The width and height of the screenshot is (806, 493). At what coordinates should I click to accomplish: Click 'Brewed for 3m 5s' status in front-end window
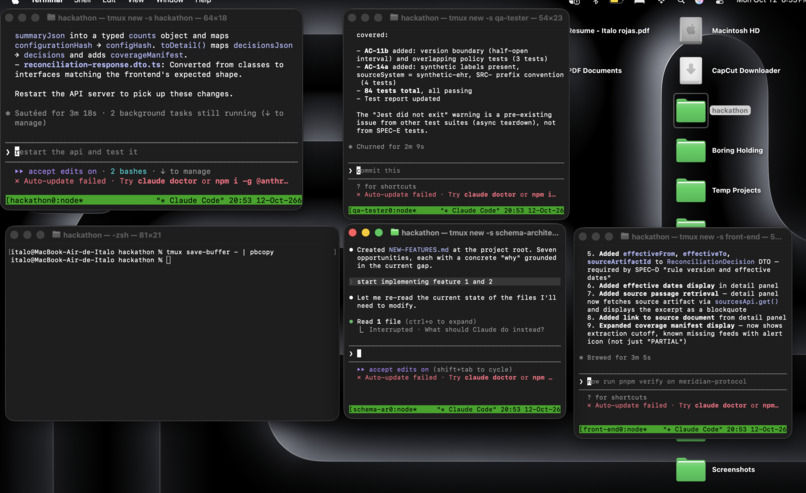[x=618, y=358]
